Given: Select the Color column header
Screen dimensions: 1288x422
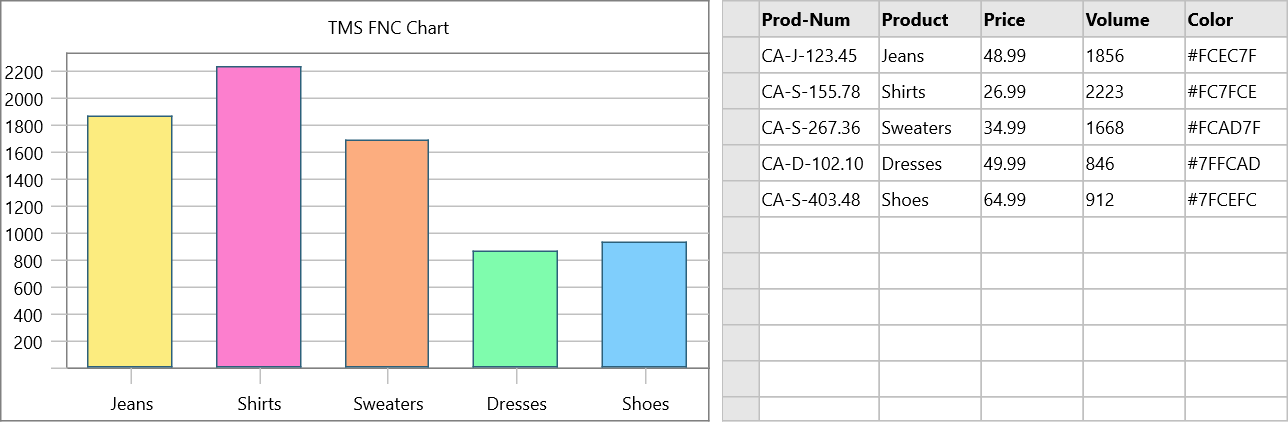Looking at the screenshot, I should pos(1236,19).
